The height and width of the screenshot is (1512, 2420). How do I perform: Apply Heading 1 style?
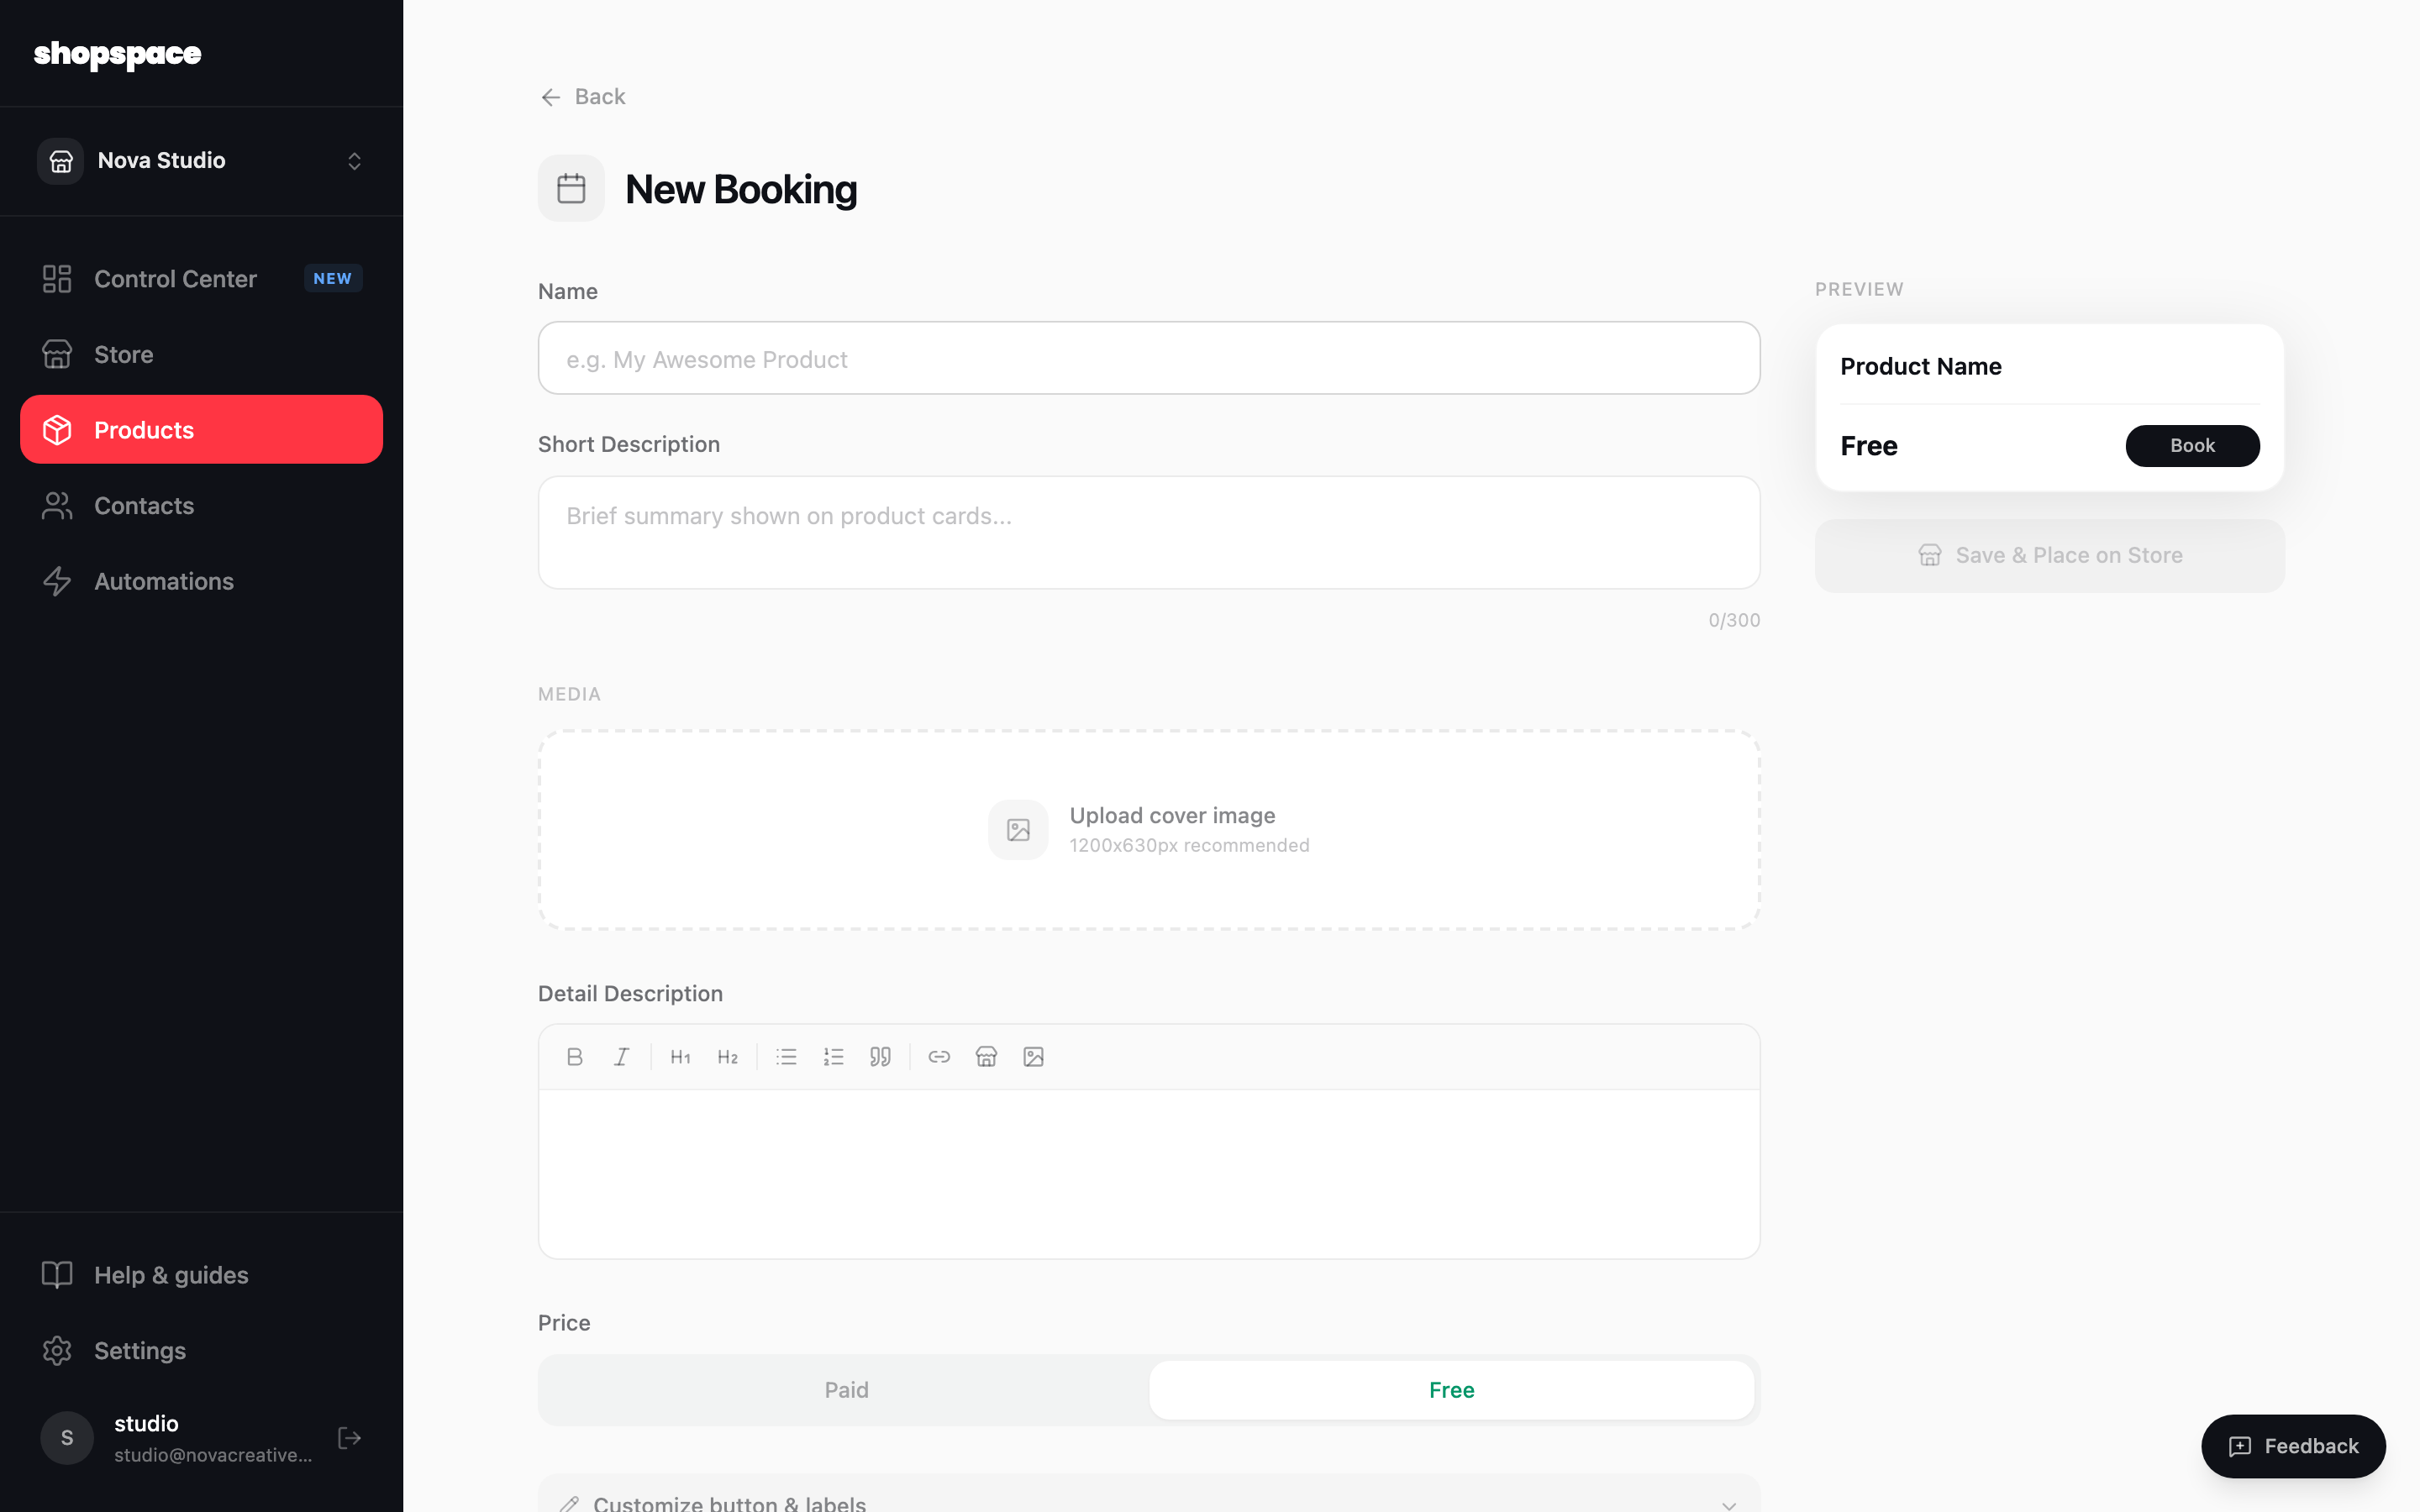pyautogui.click(x=680, y=1057)
